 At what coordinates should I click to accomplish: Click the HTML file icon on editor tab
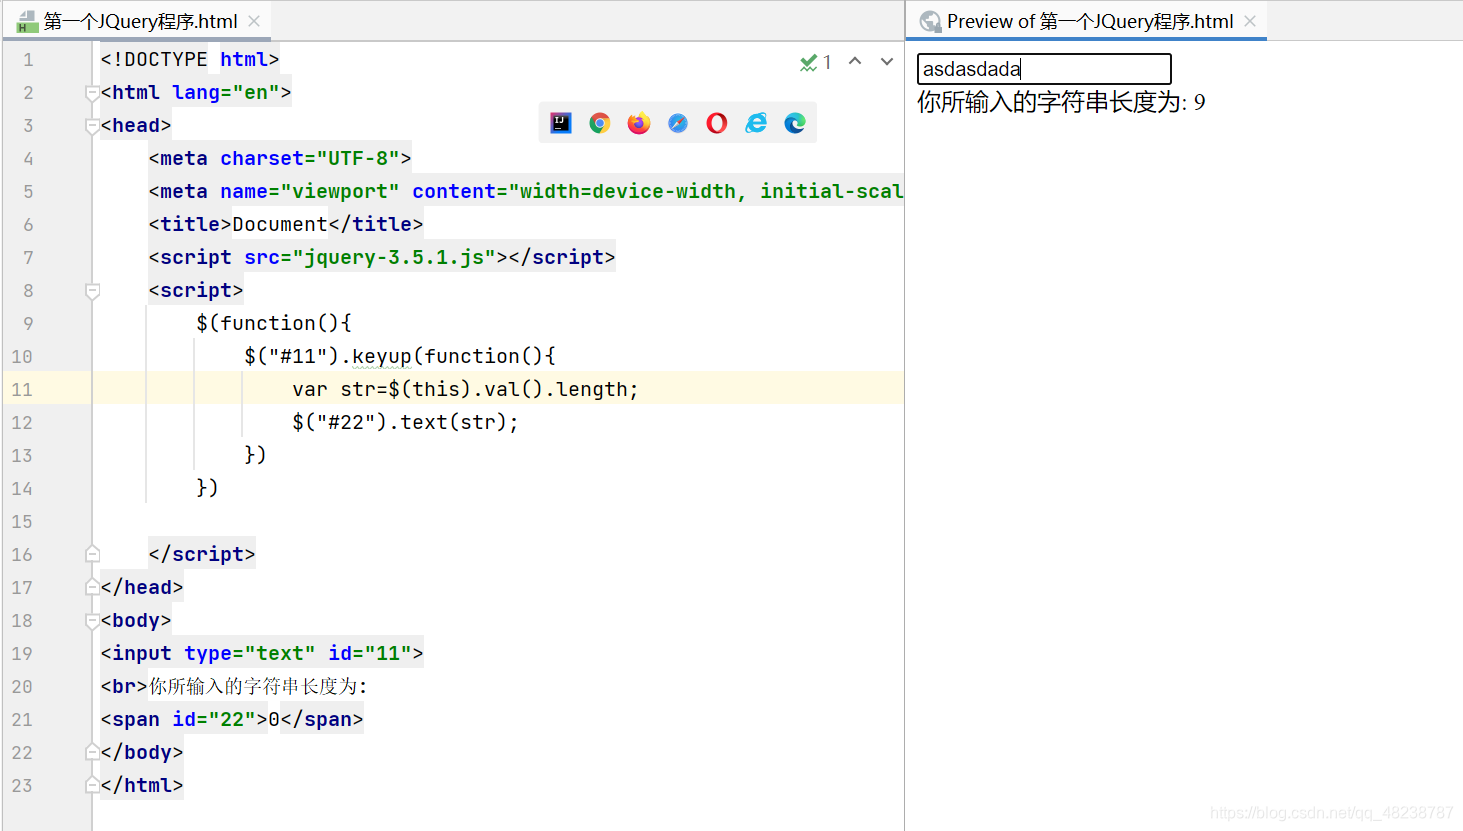pyautogui.click(x=27, y=21)
